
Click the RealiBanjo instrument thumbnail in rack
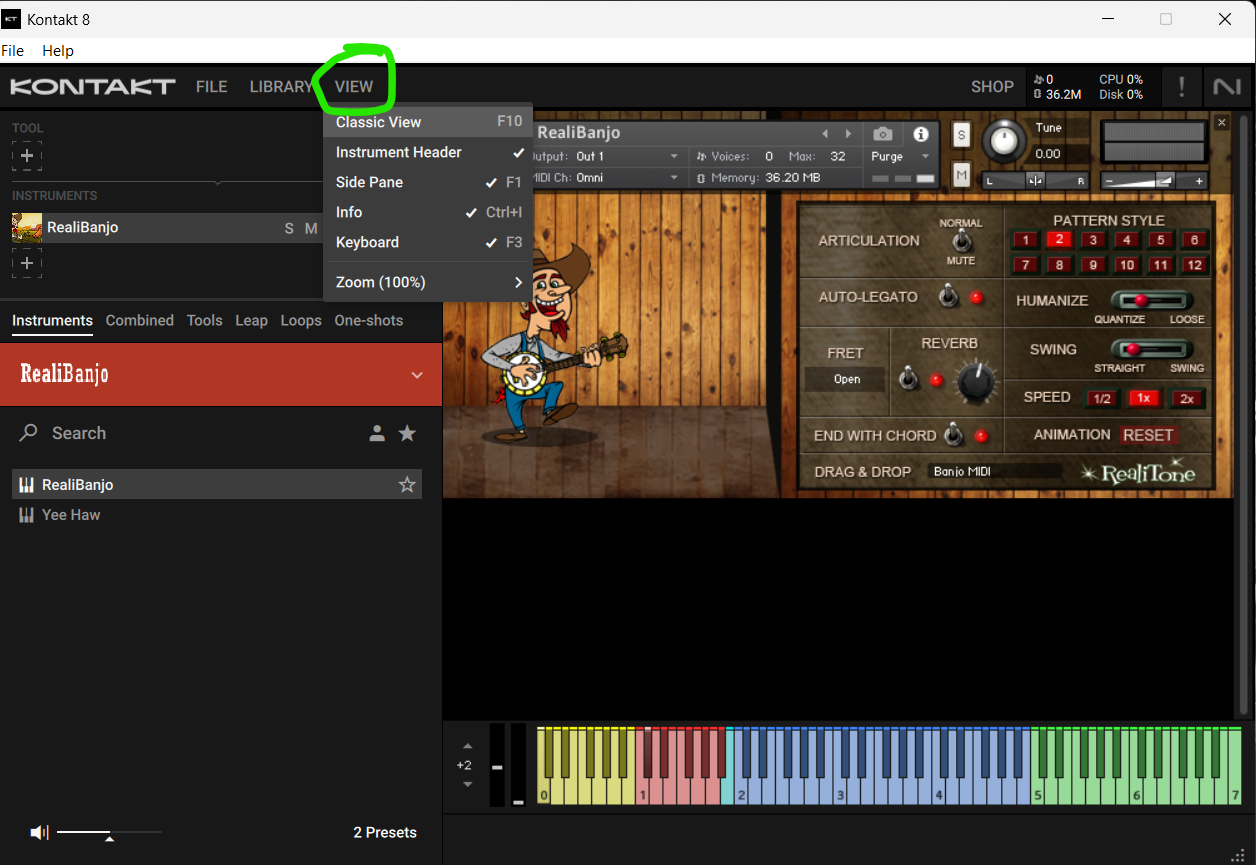(x=27, y=228)
